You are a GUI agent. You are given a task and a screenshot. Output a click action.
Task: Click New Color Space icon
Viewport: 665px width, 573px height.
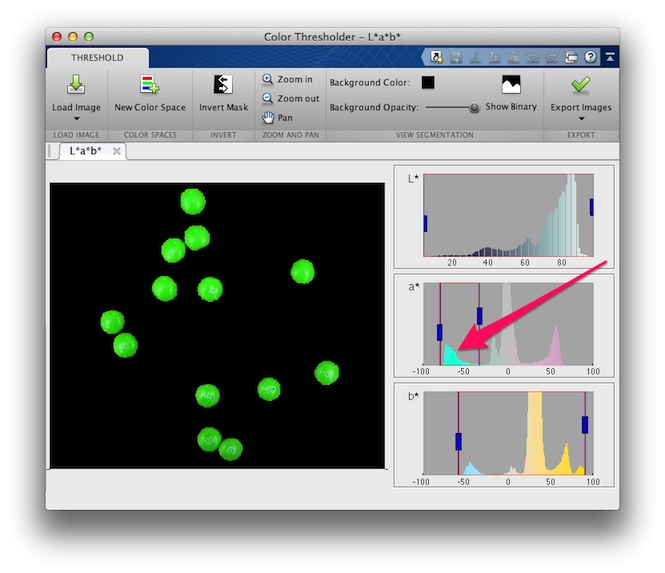click(150, 84)
